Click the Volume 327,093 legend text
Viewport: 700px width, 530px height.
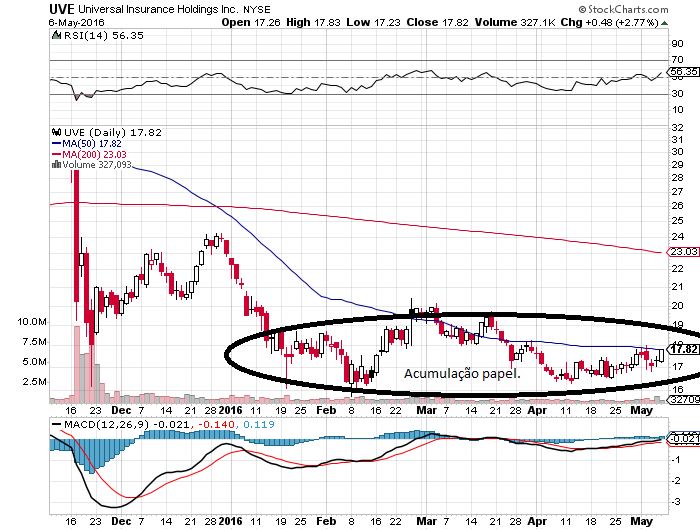pyautogui.click(x=97, y=165)
